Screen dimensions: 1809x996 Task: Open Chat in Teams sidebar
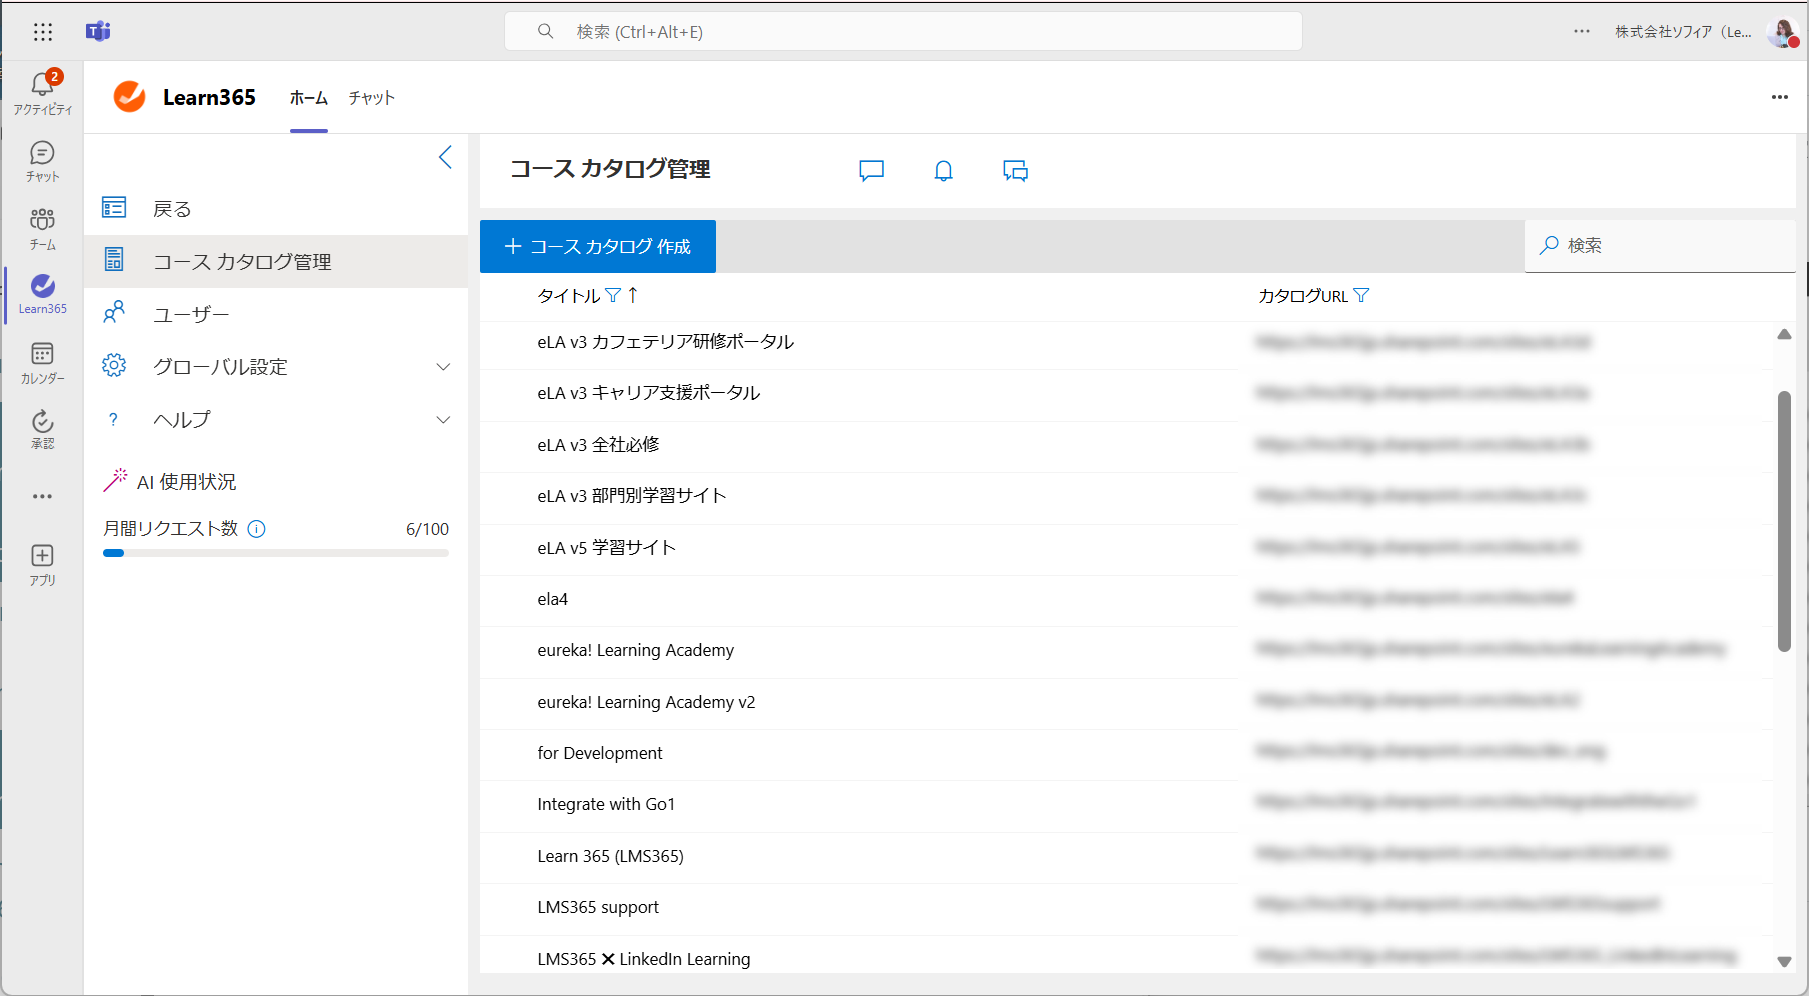[42, 161]
